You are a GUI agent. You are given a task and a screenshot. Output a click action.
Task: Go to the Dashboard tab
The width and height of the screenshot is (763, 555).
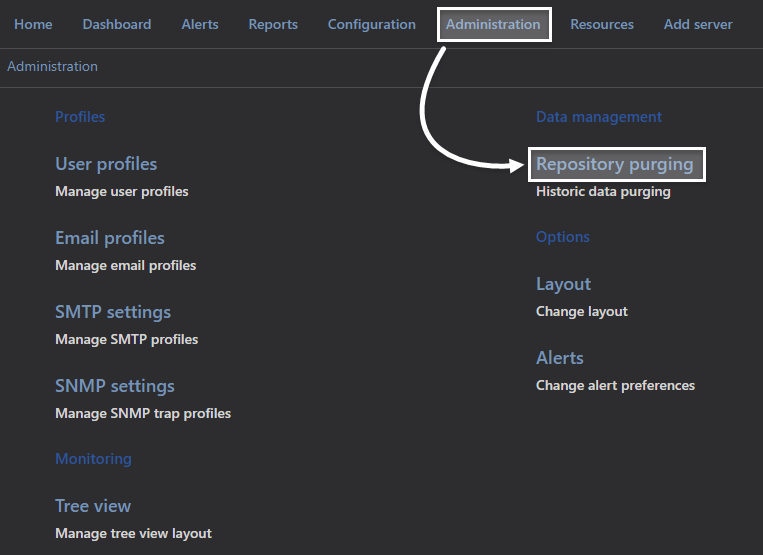click(x=117, y=24)
